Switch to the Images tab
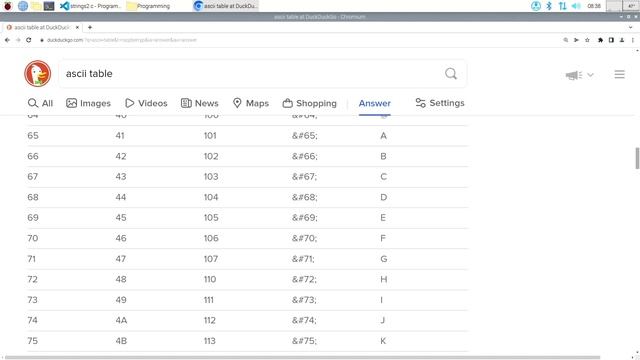 (89, 103)
